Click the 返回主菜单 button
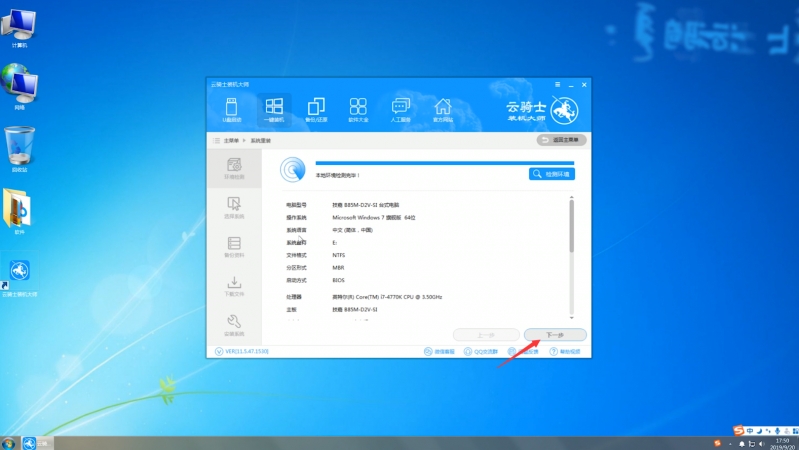 pyautogui.click(x=561, y=140)
